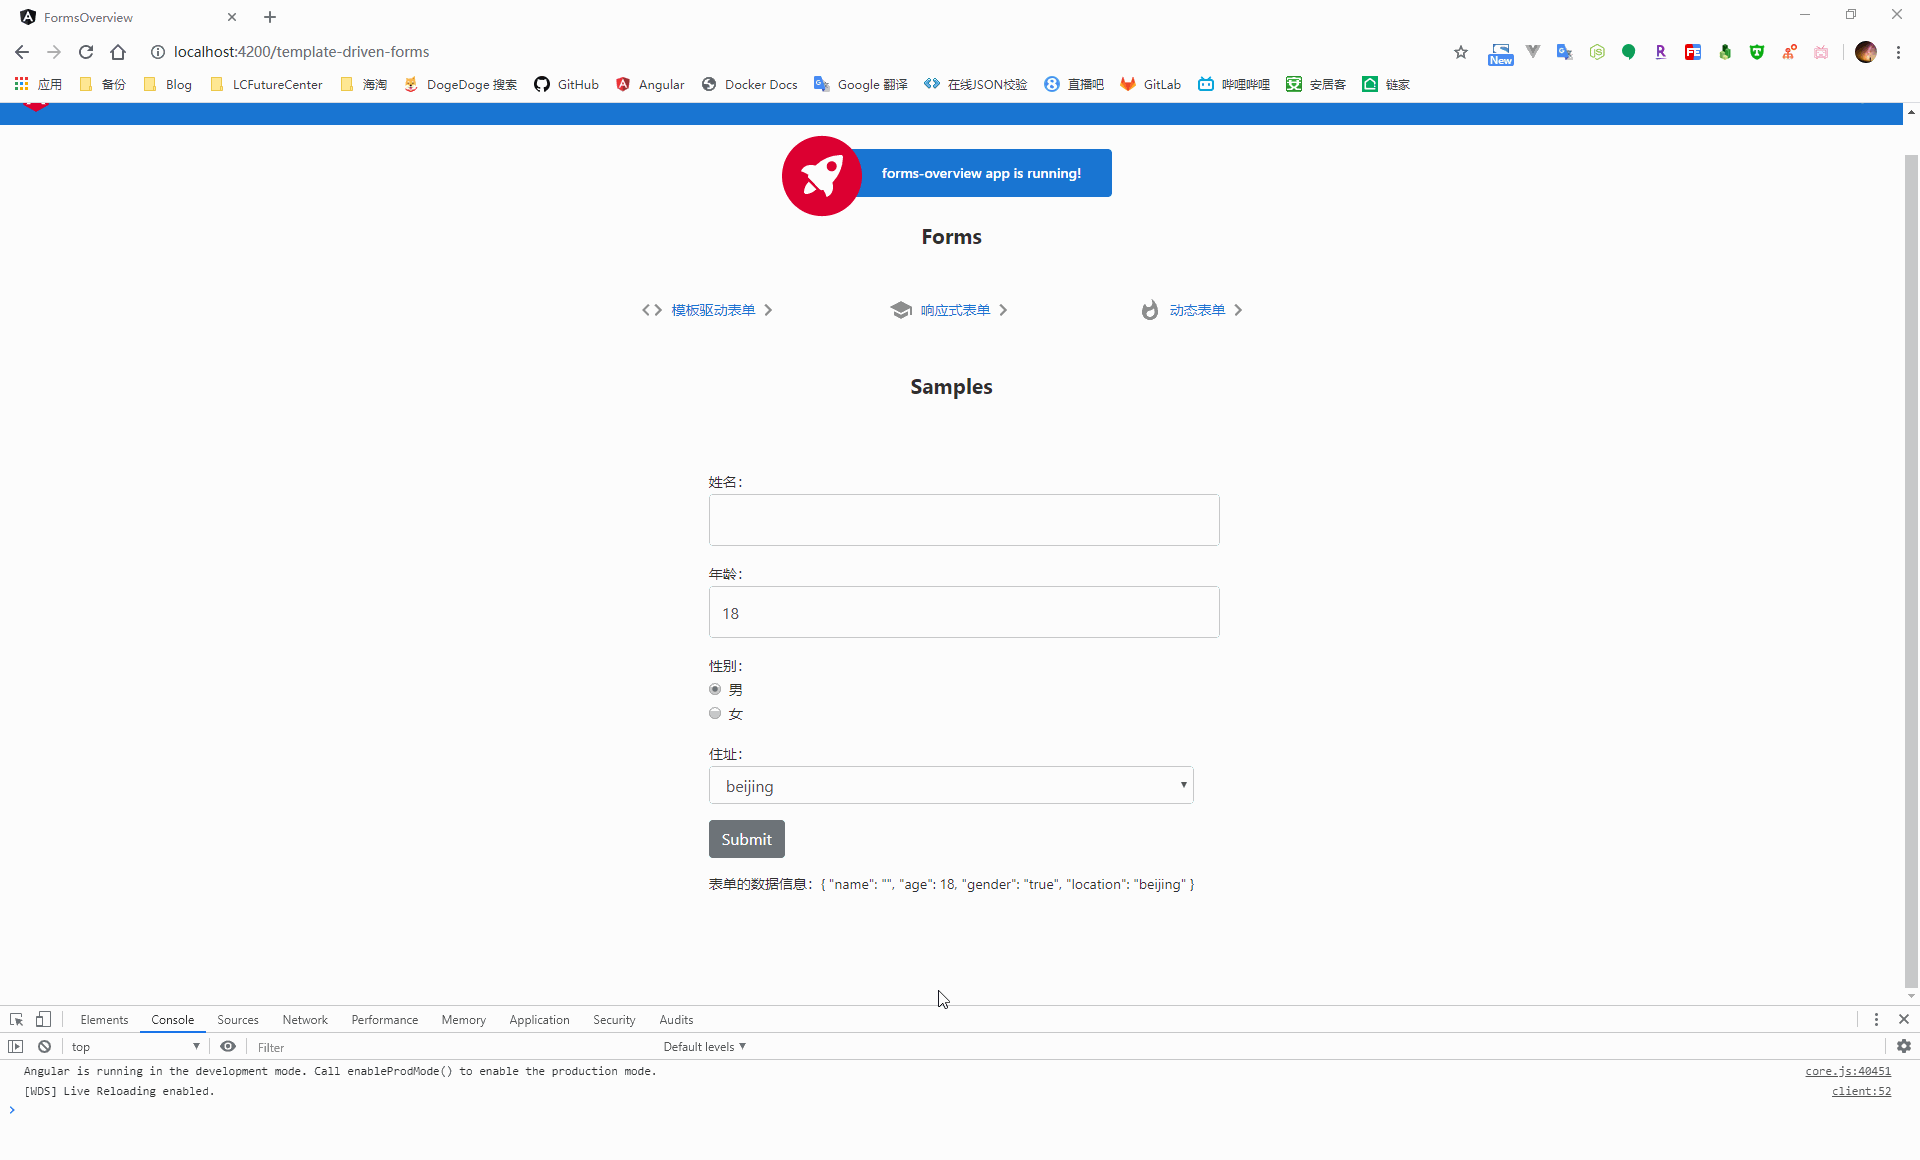
Task: Click the rocket logo icon
Action: pyautogui.click(x=821, y=175)
